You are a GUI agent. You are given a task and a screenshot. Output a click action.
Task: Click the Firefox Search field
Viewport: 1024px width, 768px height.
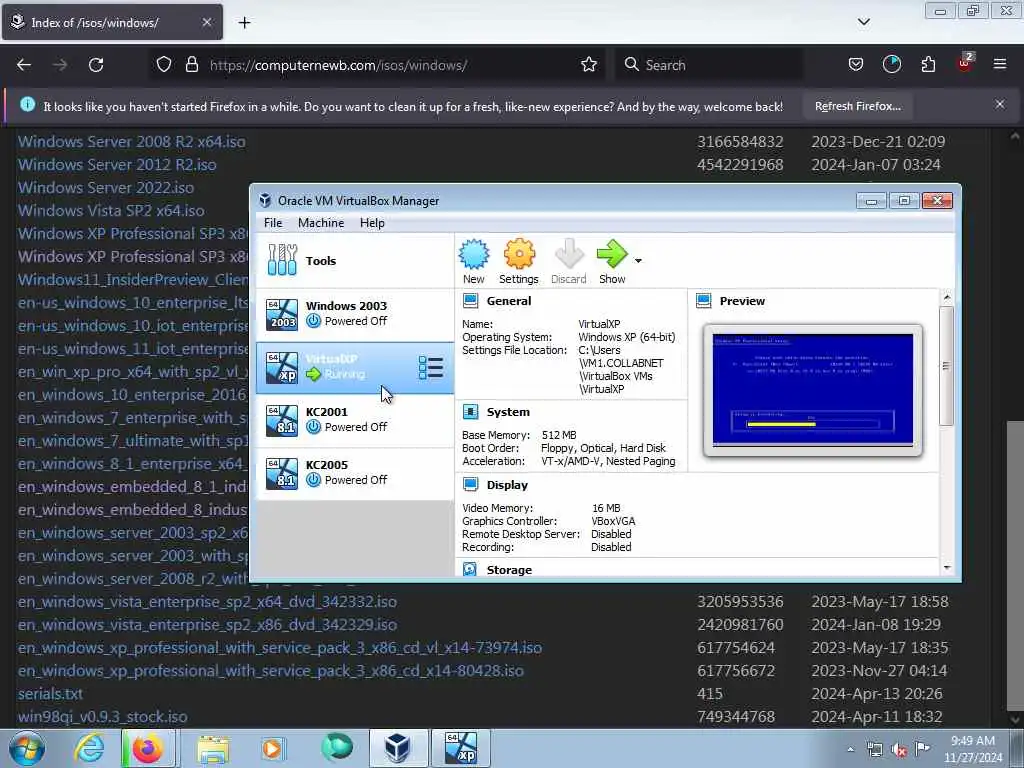(x=709, y=65)
